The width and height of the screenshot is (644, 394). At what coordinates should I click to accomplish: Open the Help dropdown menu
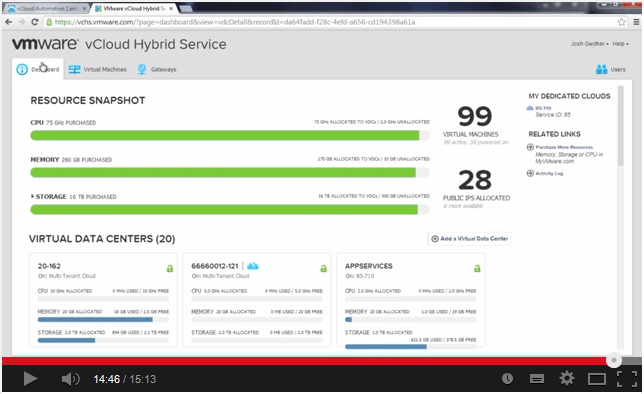coord(620,44)
